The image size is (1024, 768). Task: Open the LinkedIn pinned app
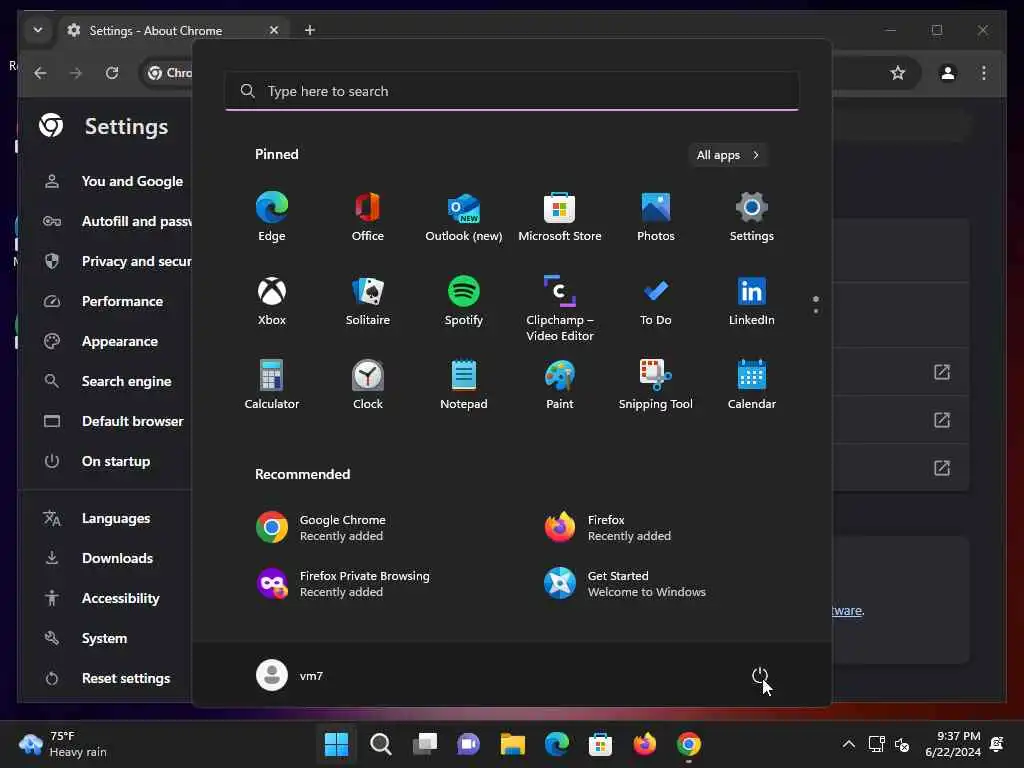click(752, 300)
